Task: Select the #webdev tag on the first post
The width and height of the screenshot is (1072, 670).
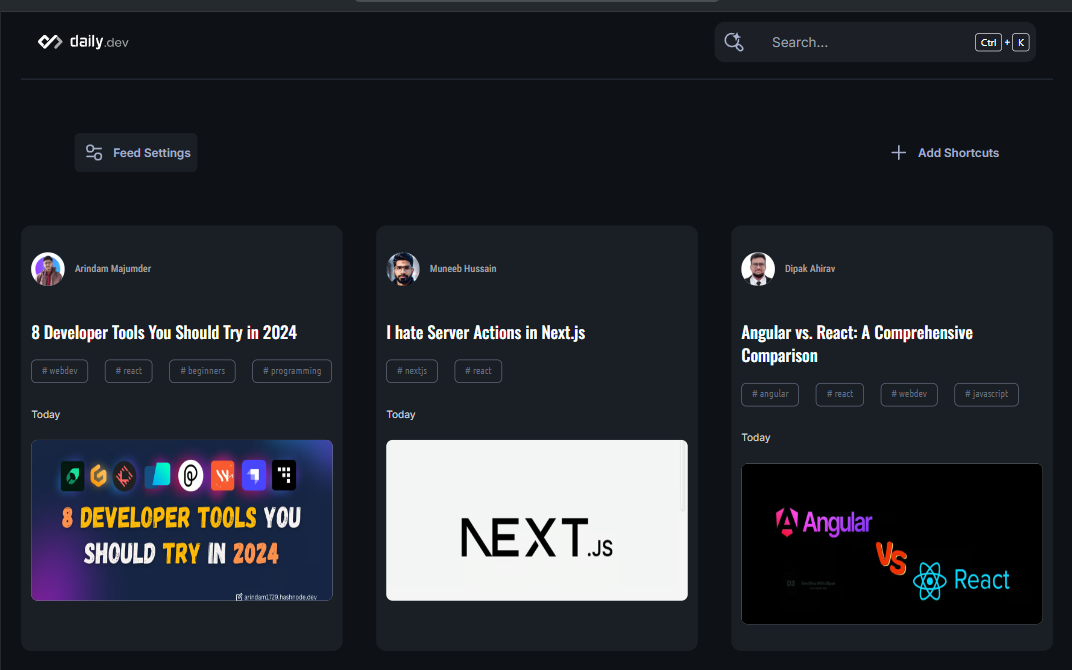Action: (x=59, y=371)
